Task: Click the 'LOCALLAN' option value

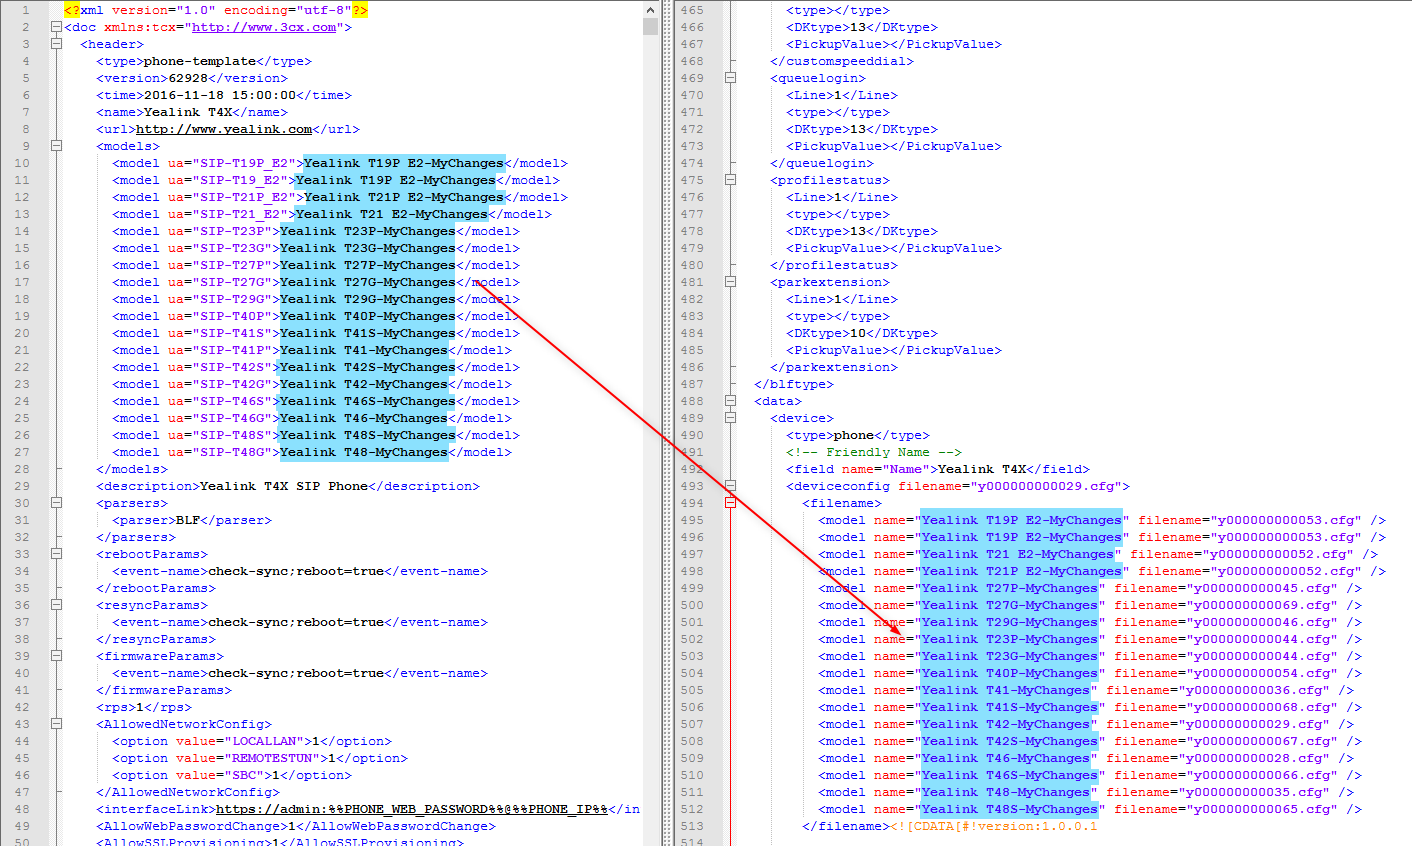Action: pos(264,741)
